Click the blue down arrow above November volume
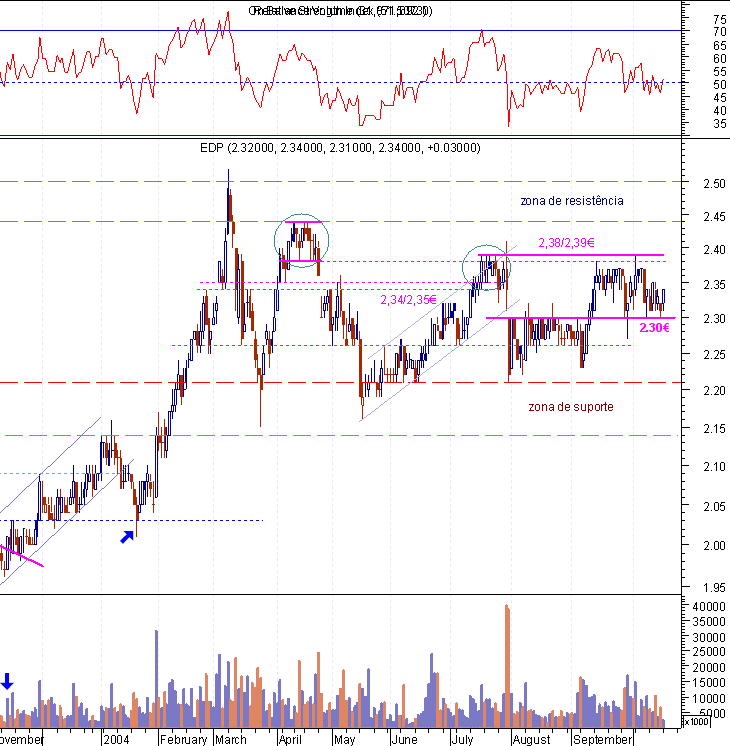The width and height of the screenshot is (730, 746). 7,681
